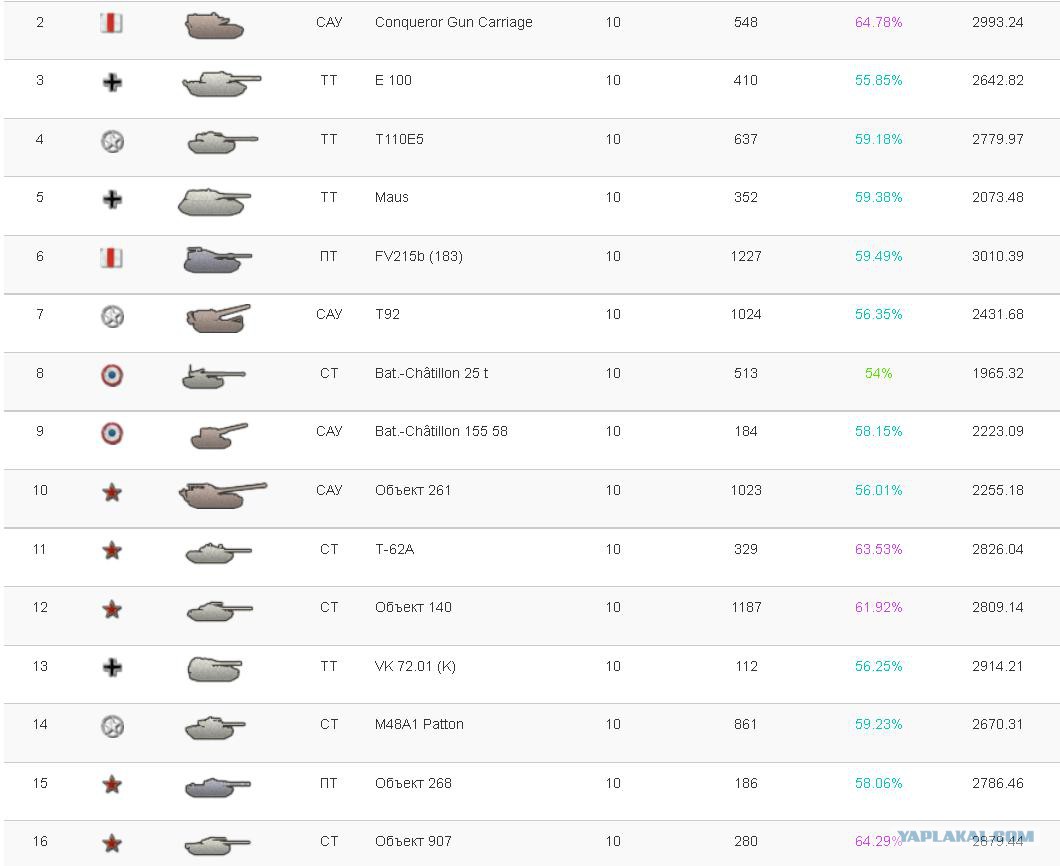This screenshot has height=866, width=1060.
Task: Click the Maus tank silhouette icon
Action: tap(214, 200)
